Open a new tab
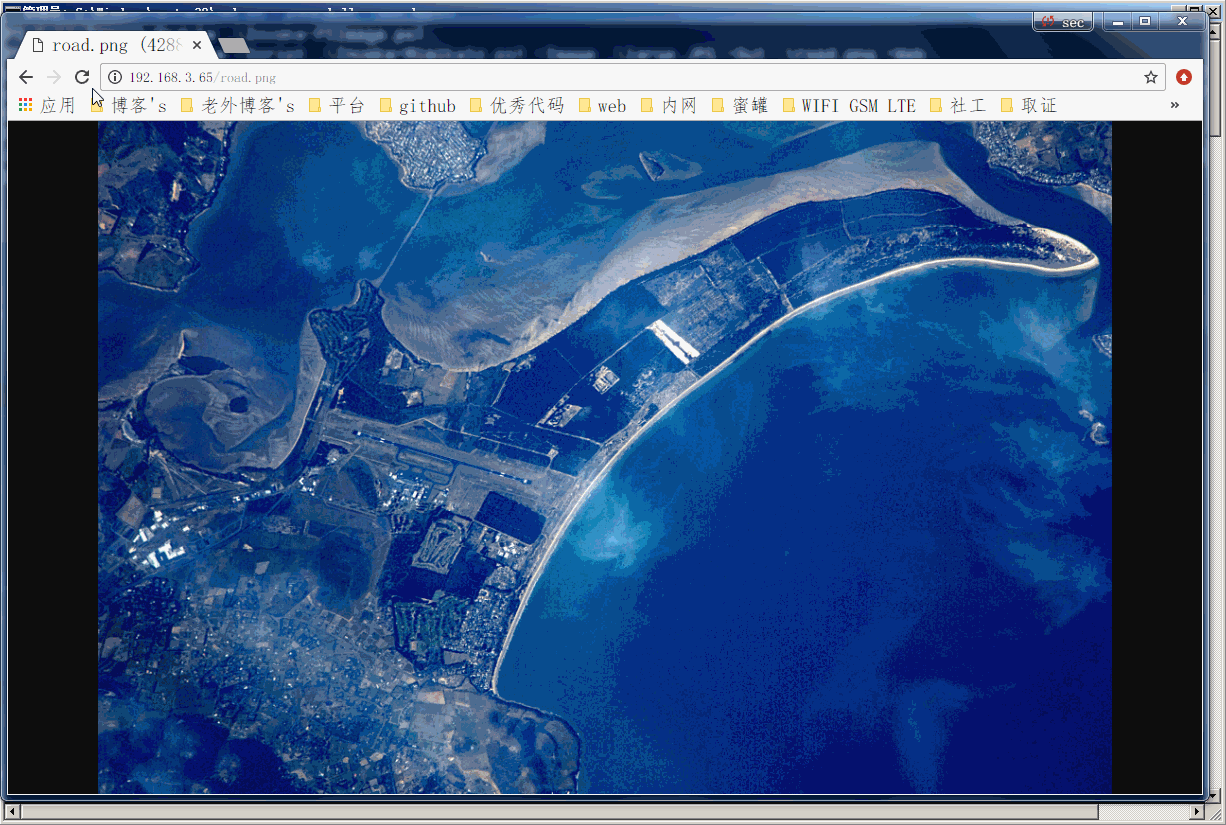The height and width of the screenshot is (825, 1226). (234, 46)
